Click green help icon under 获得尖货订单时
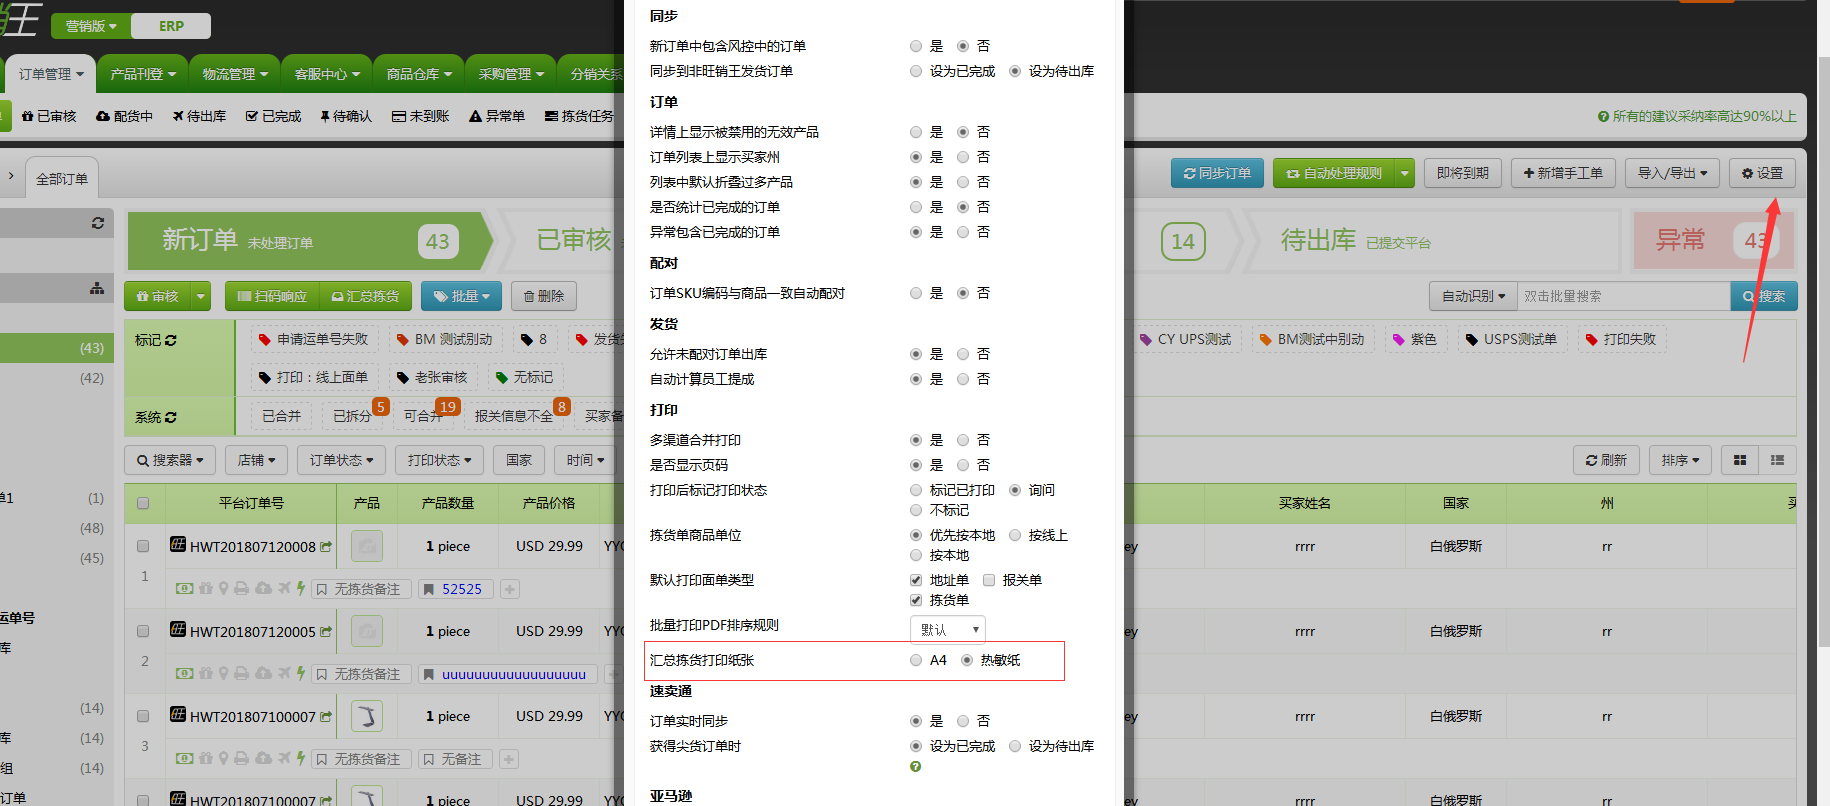 coord(915,767)
